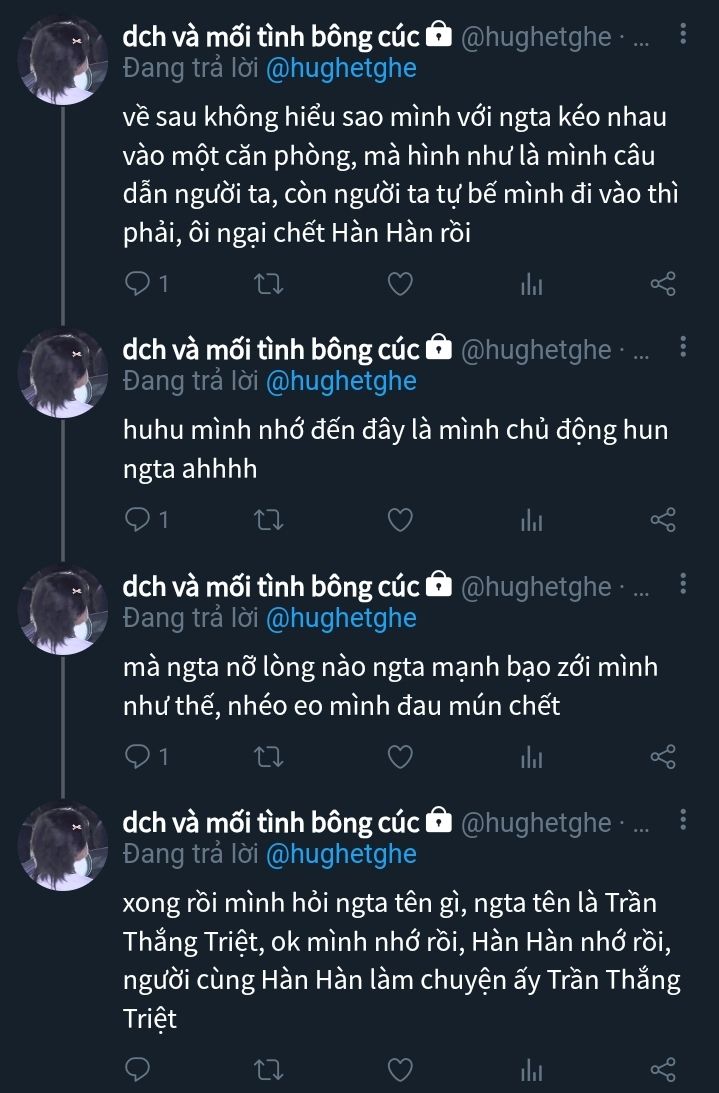Screen dimensions: 719x1093
Task: Click @hughetghe reply link in first tweet
Action: click(340, 68)
